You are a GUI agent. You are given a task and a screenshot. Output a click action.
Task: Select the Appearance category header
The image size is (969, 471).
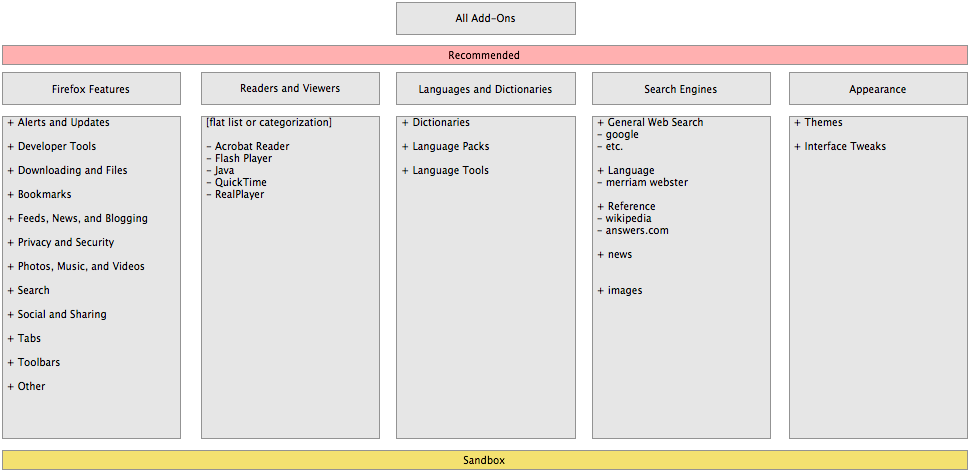click(877, 89)
